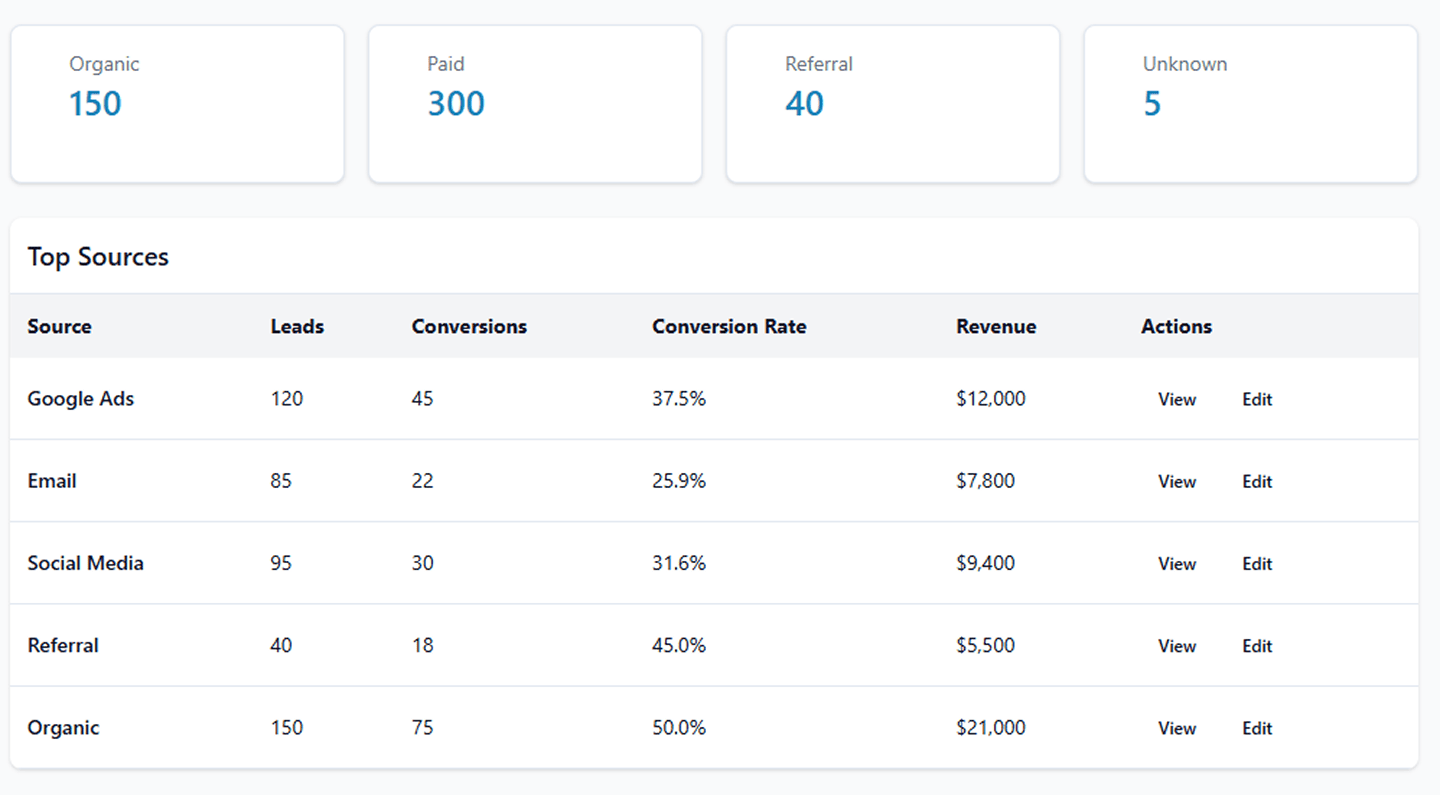
Task: Edit the Social Media source entry
Action: click(x=1257, y=564)
